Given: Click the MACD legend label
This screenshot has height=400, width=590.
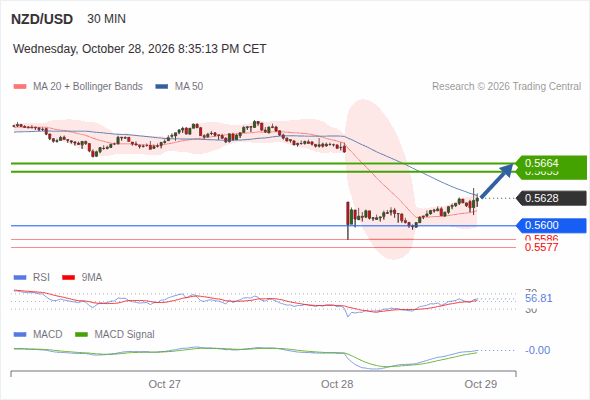Looking at the screenshot, I should (47, 335).
